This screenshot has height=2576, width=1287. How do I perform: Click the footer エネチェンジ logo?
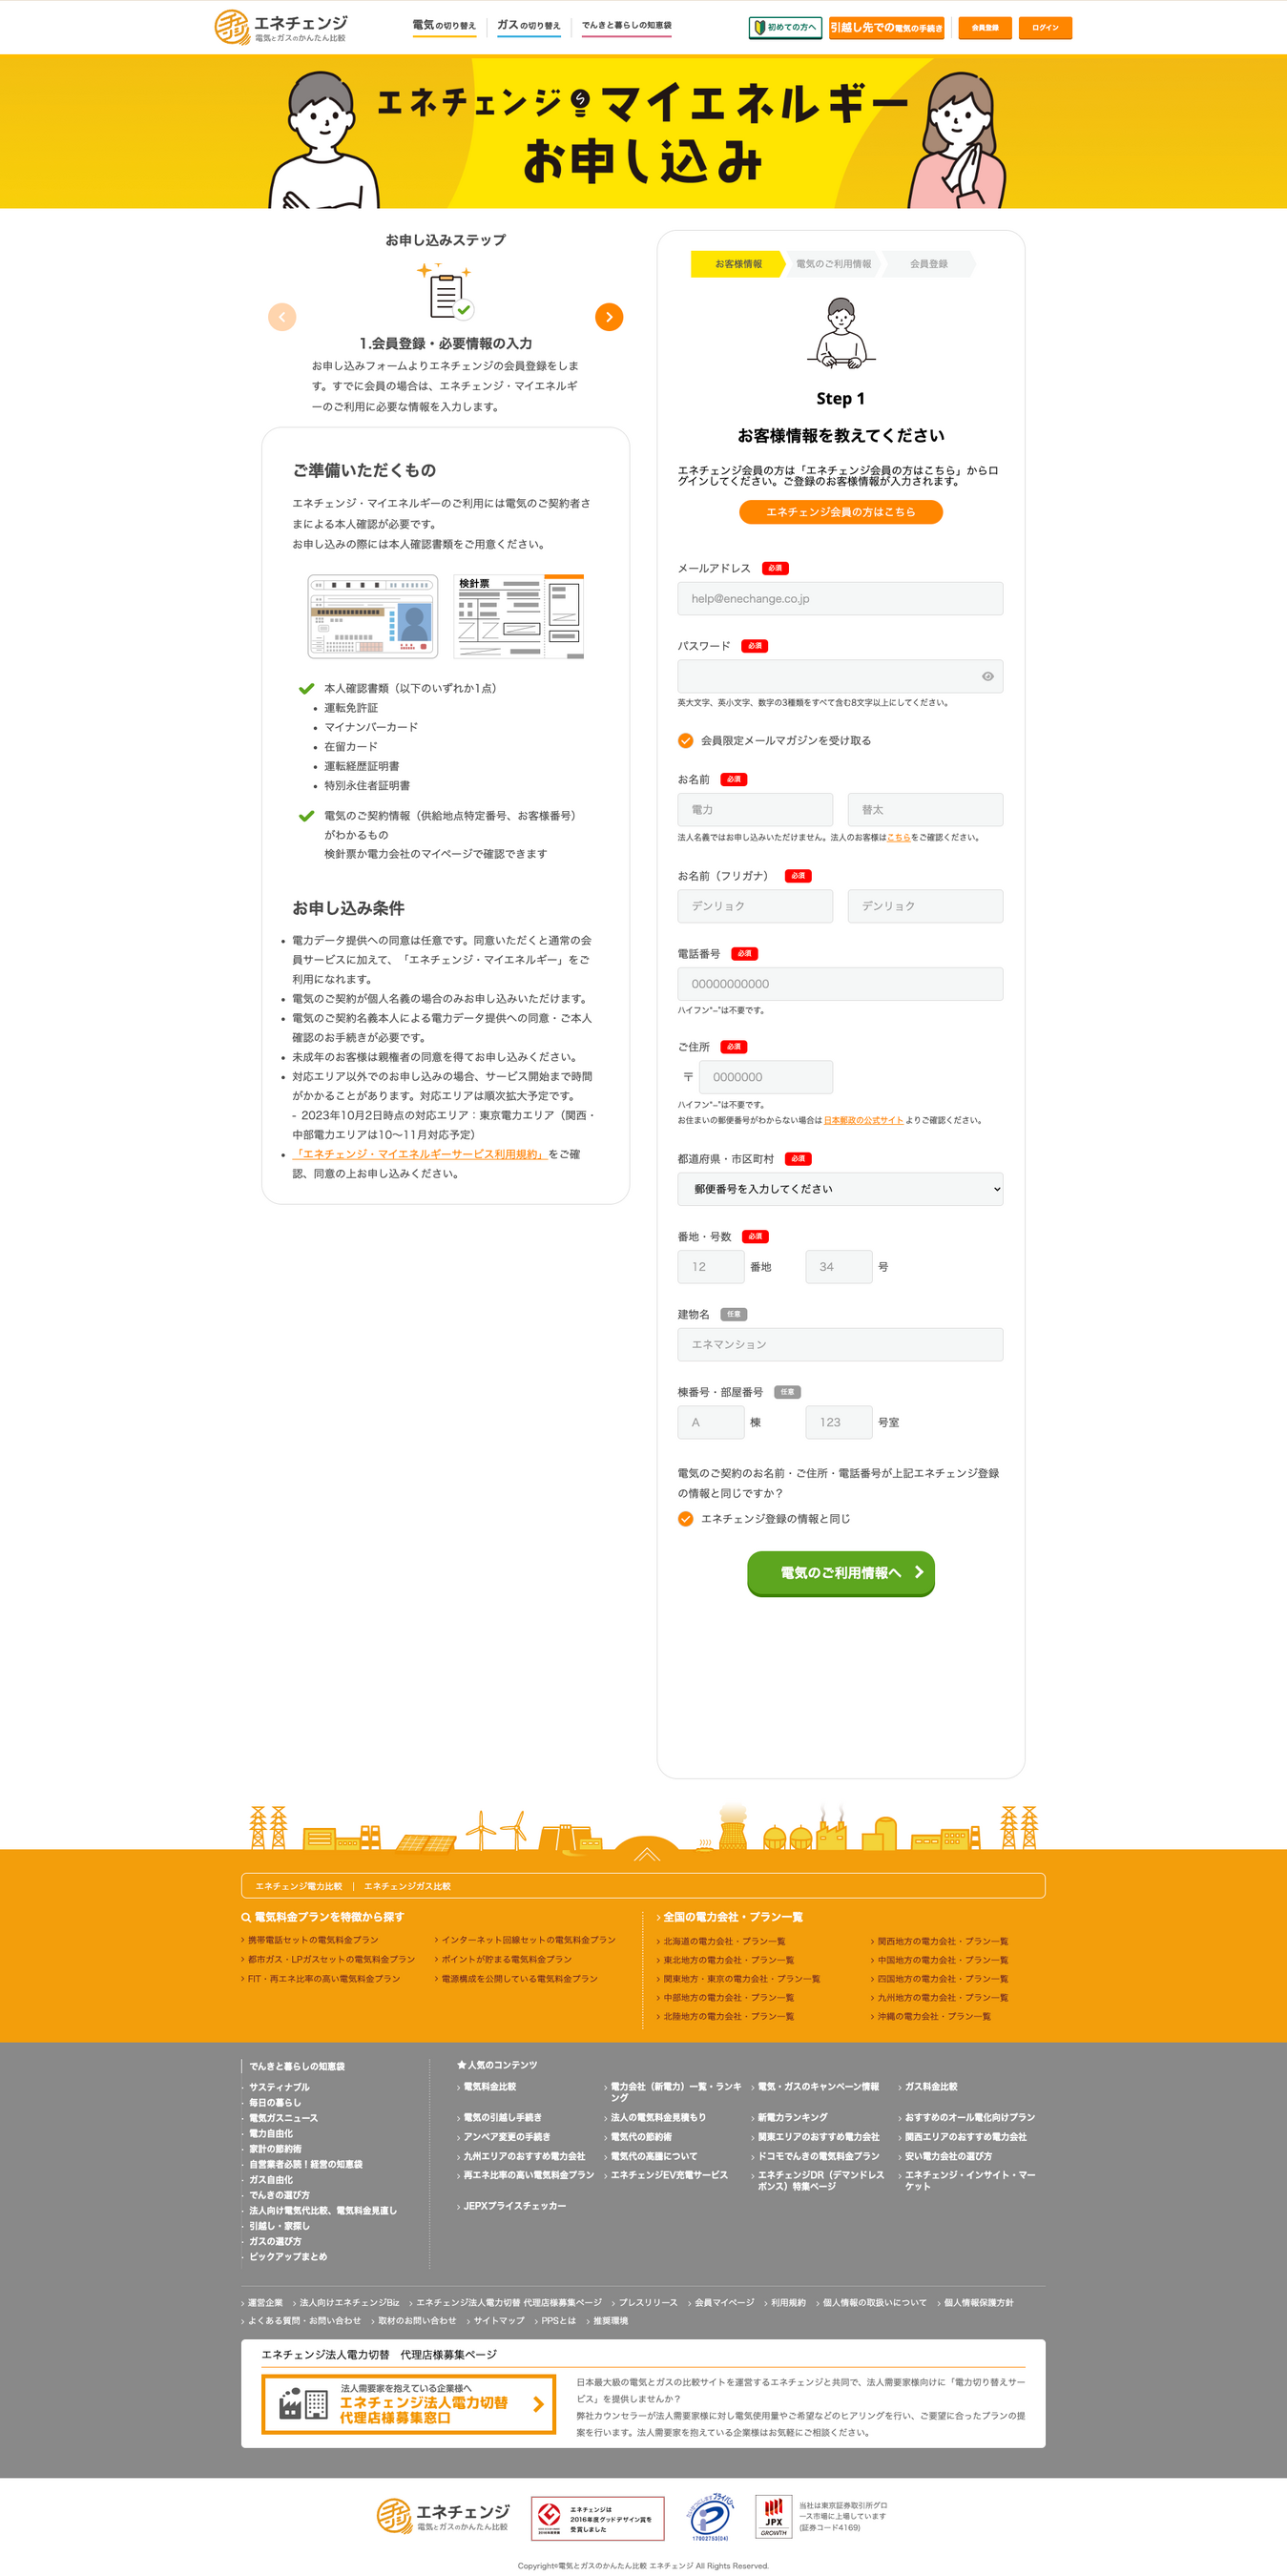(x=443, y=2516)
